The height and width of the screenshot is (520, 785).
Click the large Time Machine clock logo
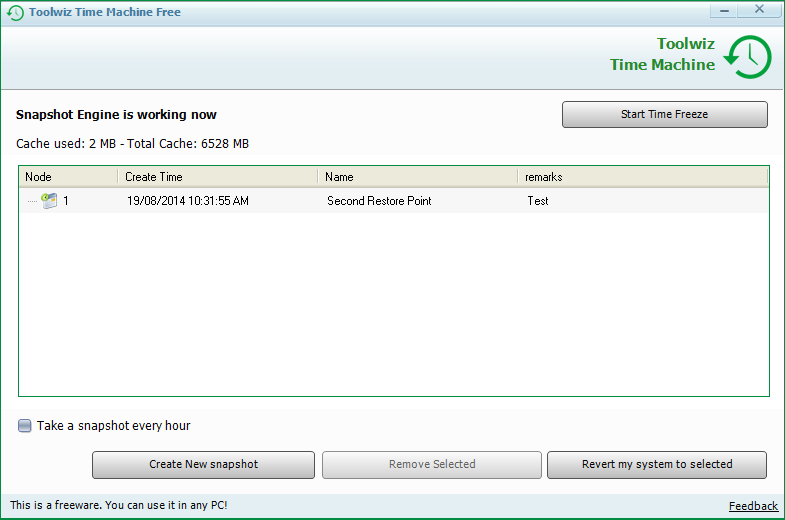pyautogui.click(x=748, y=57)
